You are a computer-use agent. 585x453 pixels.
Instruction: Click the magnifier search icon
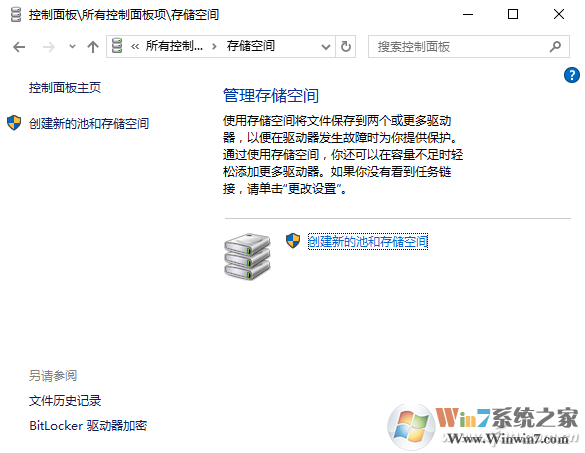point(555,47)
